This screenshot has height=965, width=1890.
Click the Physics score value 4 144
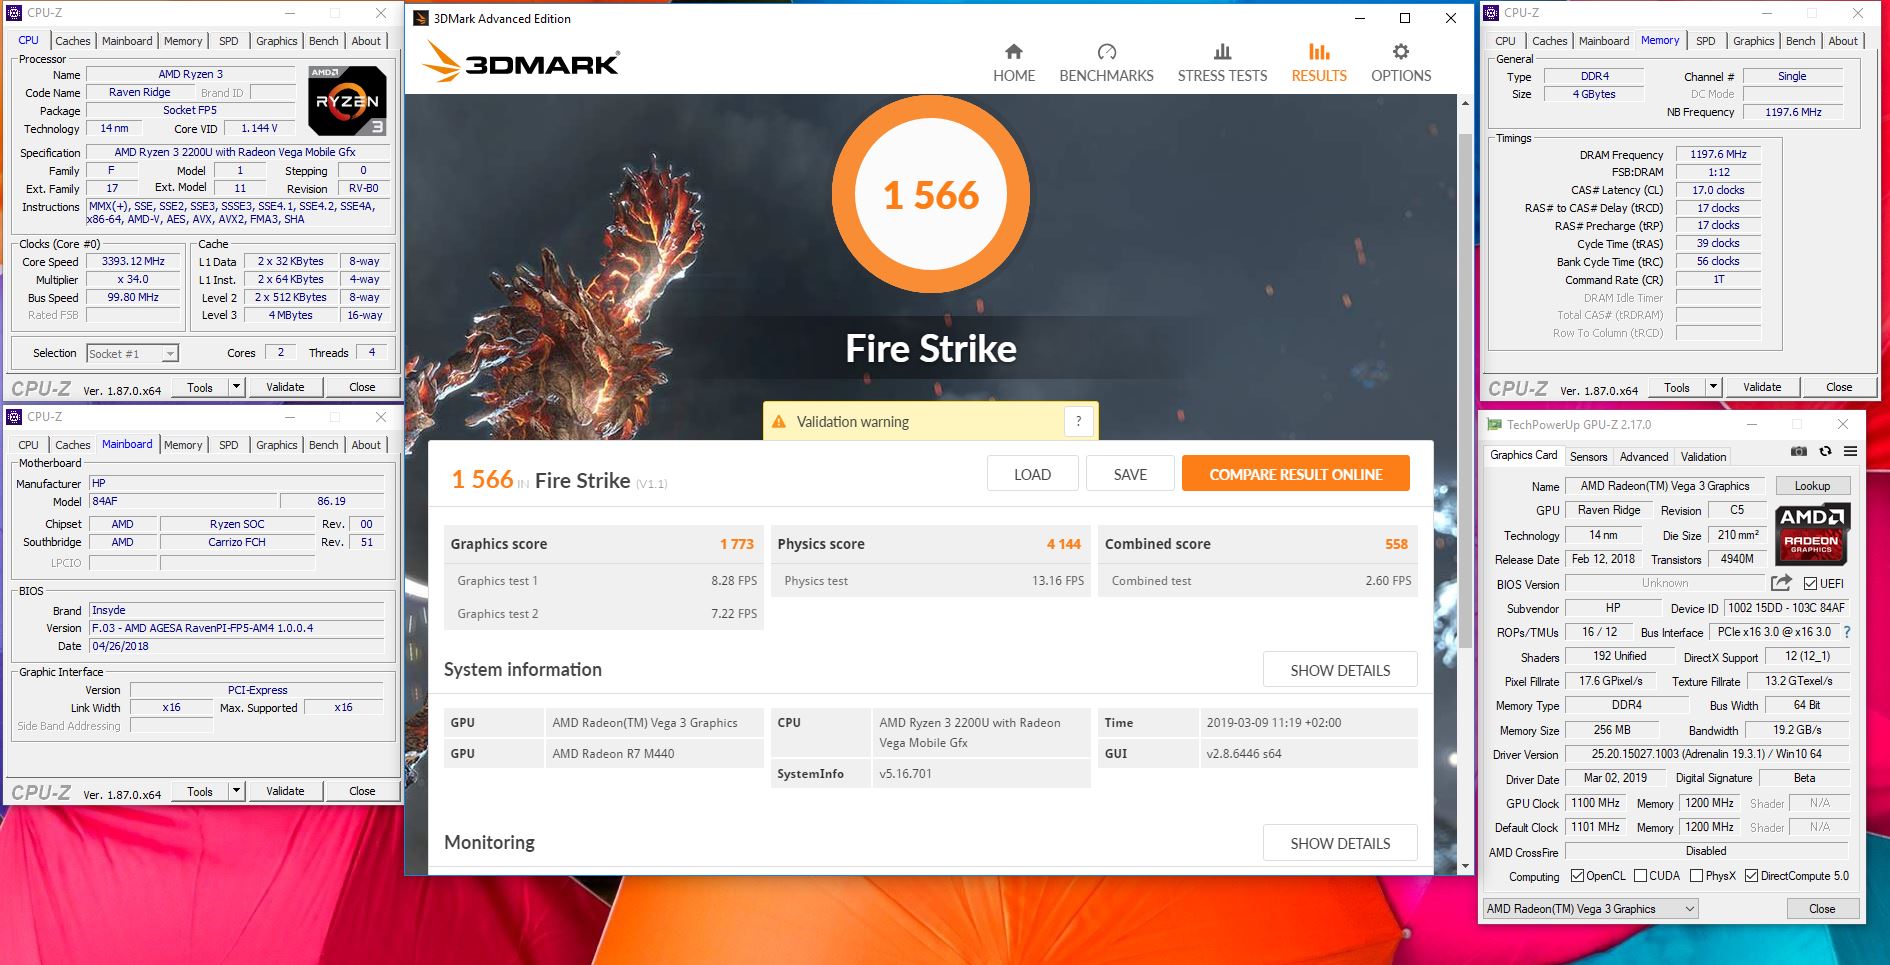pyautogui.click(x=1064, y=544)
